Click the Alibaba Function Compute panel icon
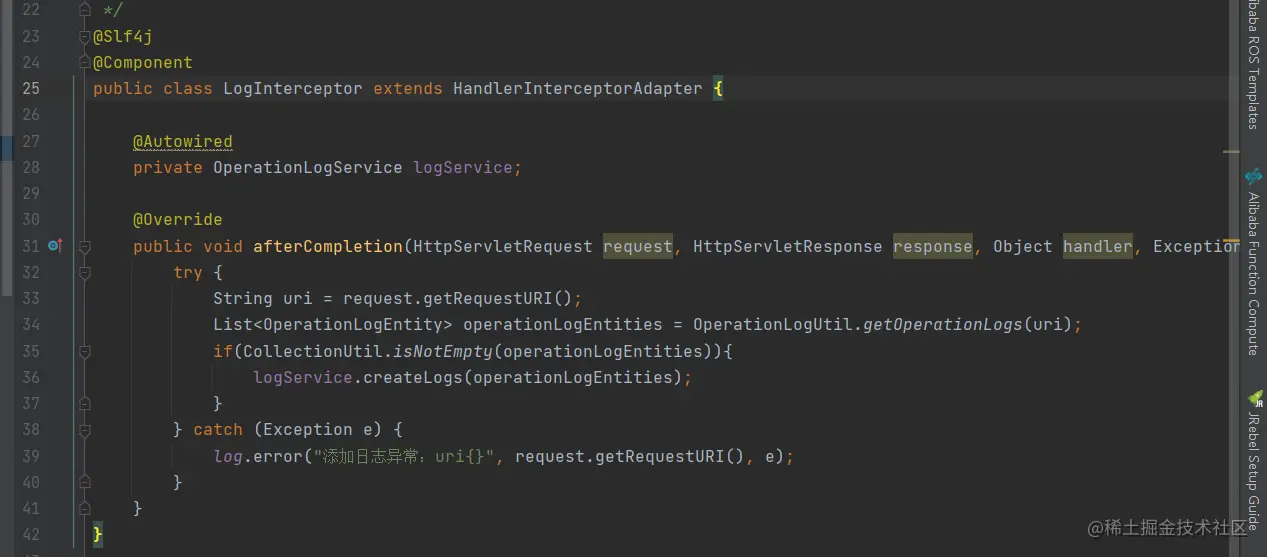 click(x=1253, y=177)
